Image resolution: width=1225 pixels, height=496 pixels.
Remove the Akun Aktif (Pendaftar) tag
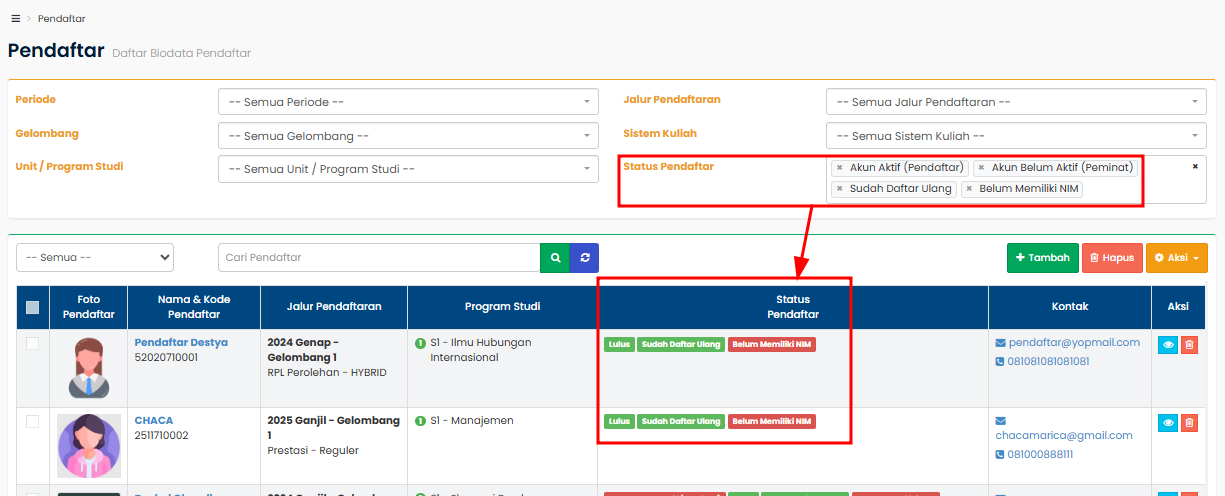click(x=839, y=168)
